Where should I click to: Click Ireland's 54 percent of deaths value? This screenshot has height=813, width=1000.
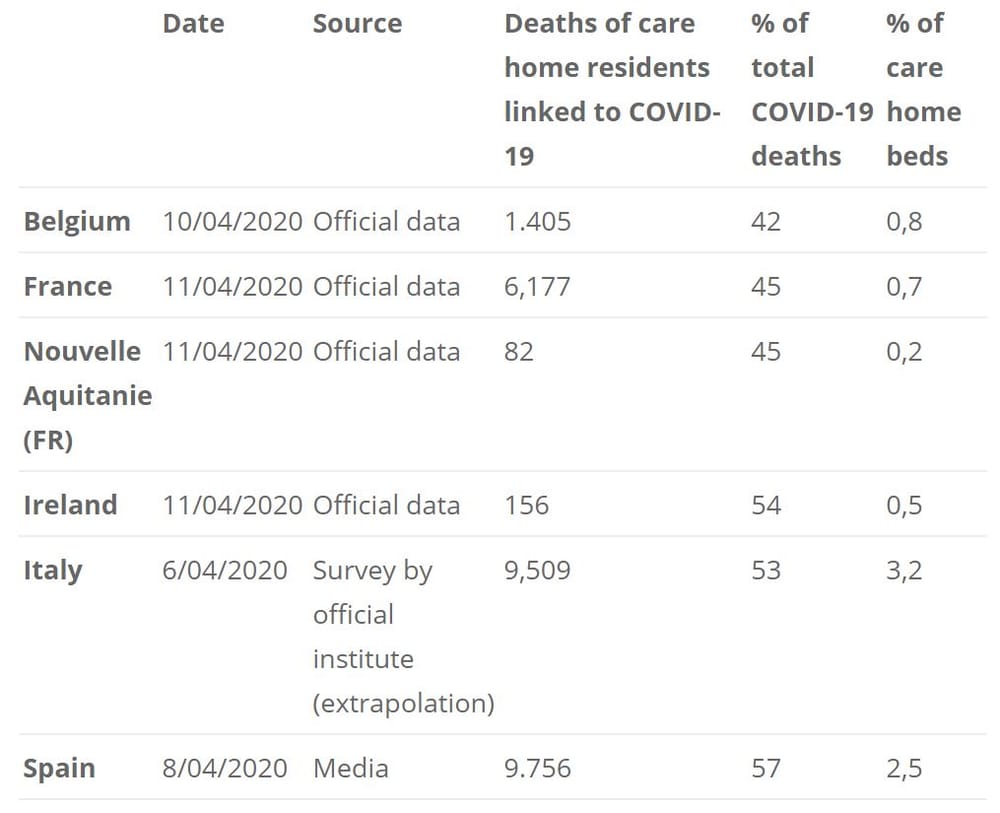click(x=766, y=504)
